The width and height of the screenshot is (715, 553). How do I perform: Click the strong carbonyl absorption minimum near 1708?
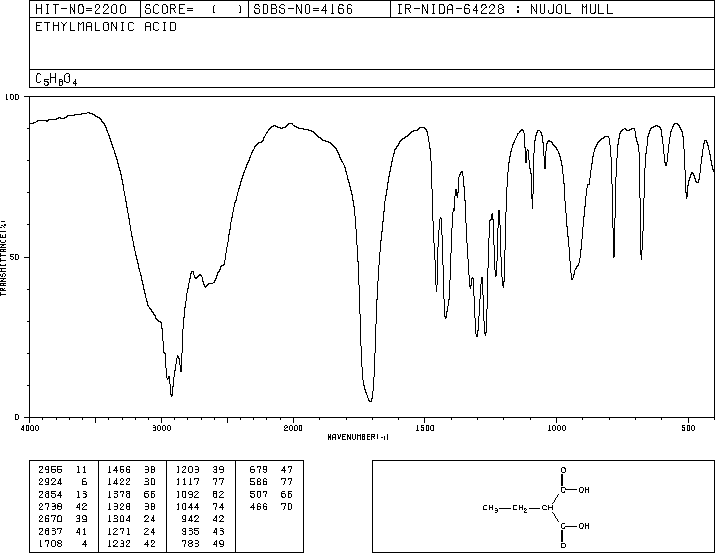(x=370, y=400)
